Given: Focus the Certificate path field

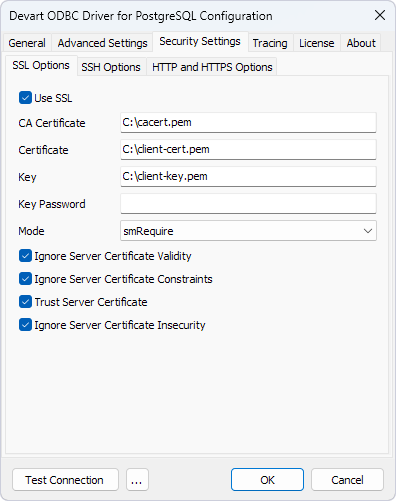Looking at the screenshot, I should [x=248, y=149].
